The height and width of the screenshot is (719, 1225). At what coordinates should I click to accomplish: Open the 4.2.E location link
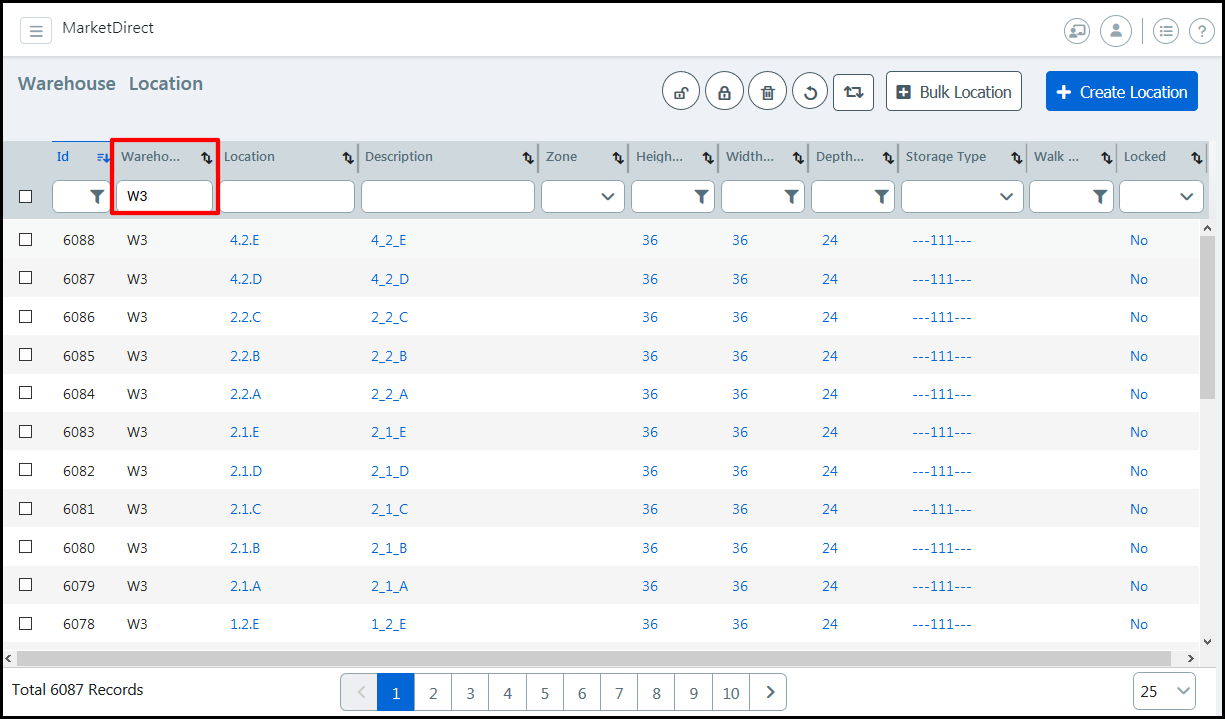[x=245, y=240]
